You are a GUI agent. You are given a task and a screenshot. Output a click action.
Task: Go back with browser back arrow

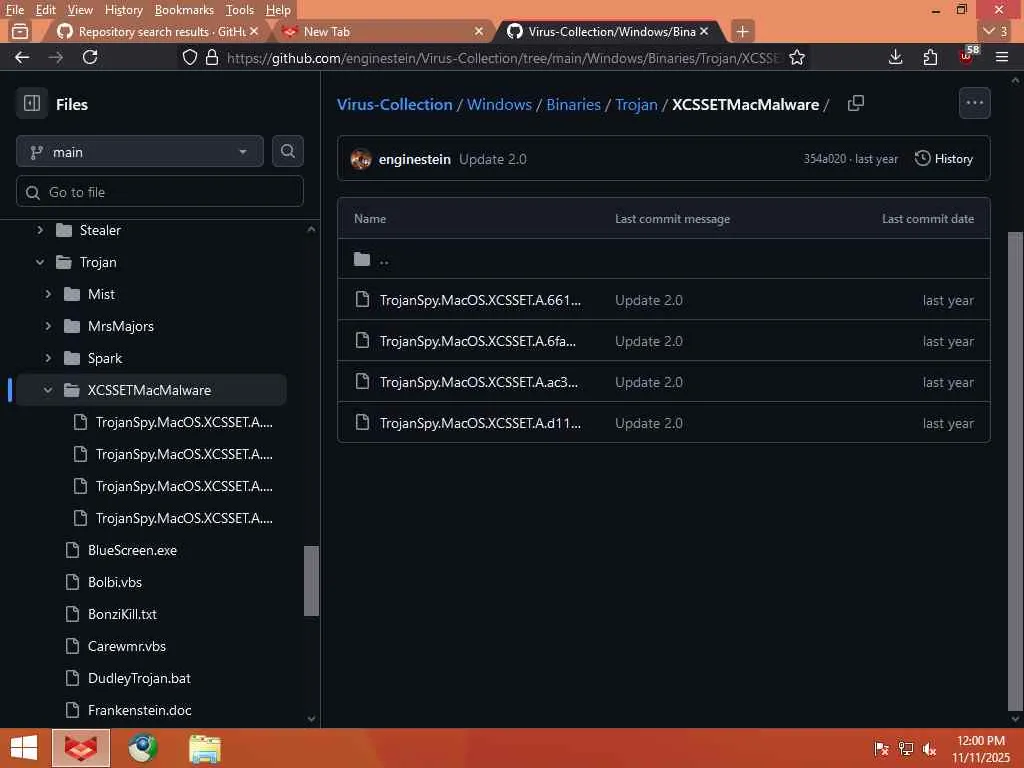pyautogui.click(x=22, y=57)
